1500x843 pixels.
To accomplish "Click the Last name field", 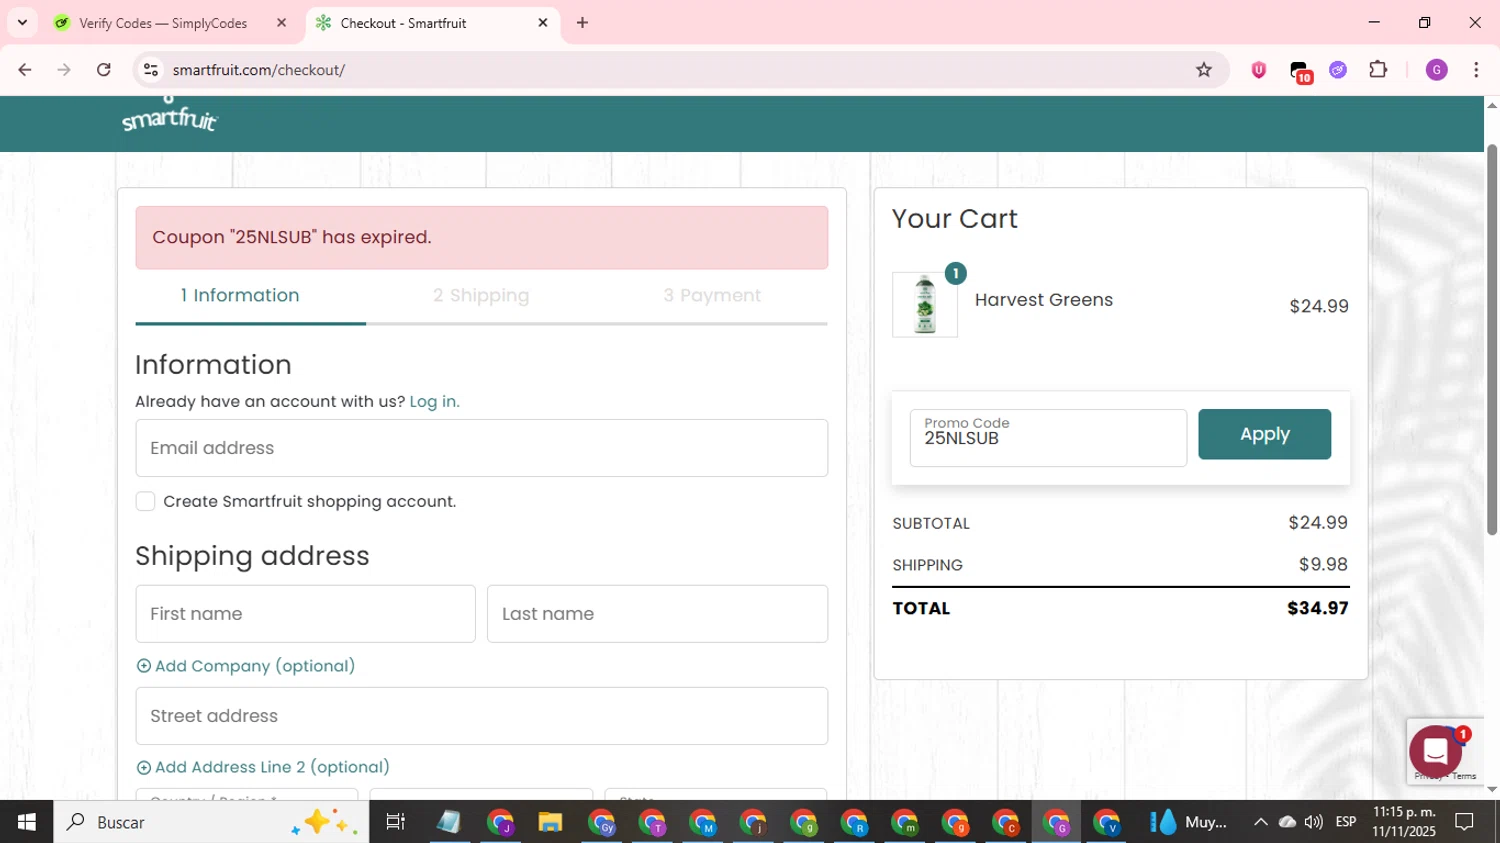I will [657, 614].
